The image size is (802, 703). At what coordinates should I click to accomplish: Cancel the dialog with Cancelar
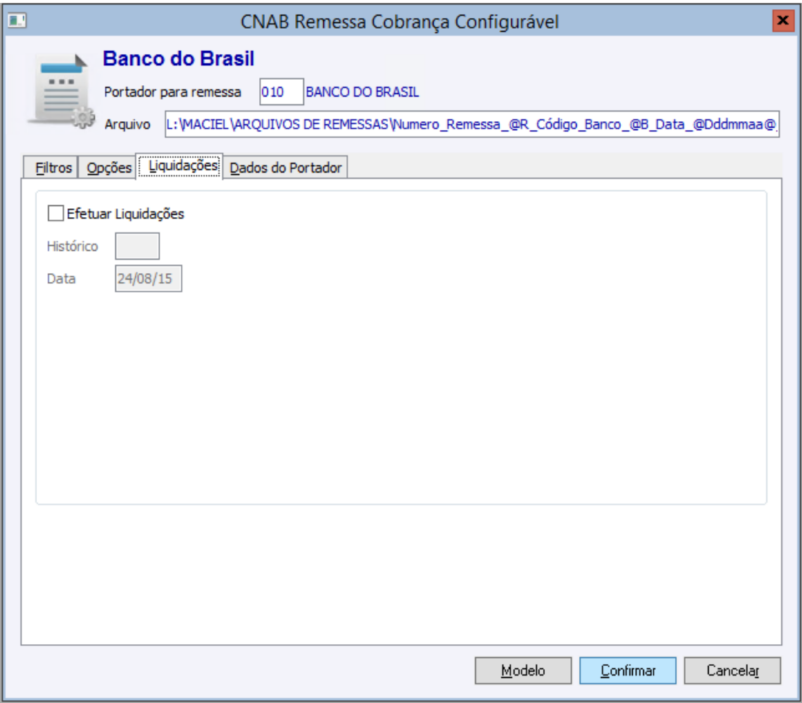(732, 670)
